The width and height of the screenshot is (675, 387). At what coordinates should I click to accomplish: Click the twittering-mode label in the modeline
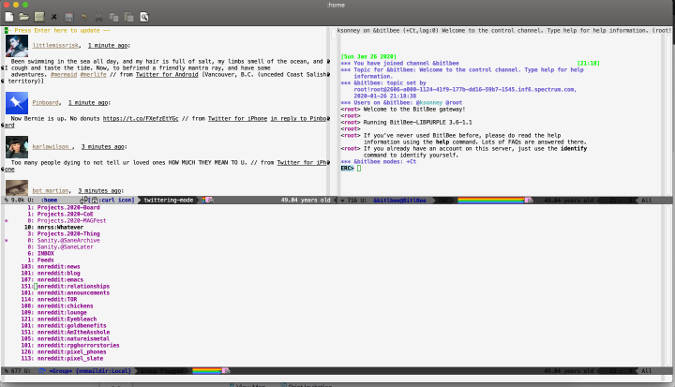pyautogui.click(x=168, y=200)
